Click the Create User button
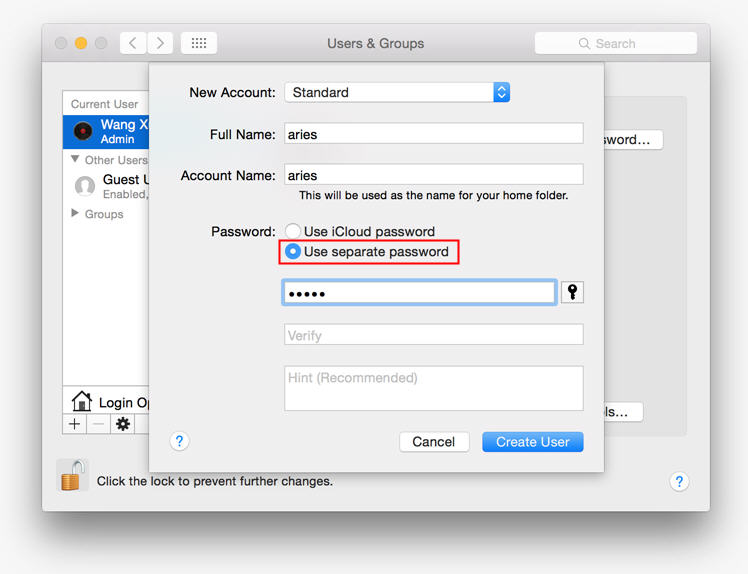 (532, 442)
